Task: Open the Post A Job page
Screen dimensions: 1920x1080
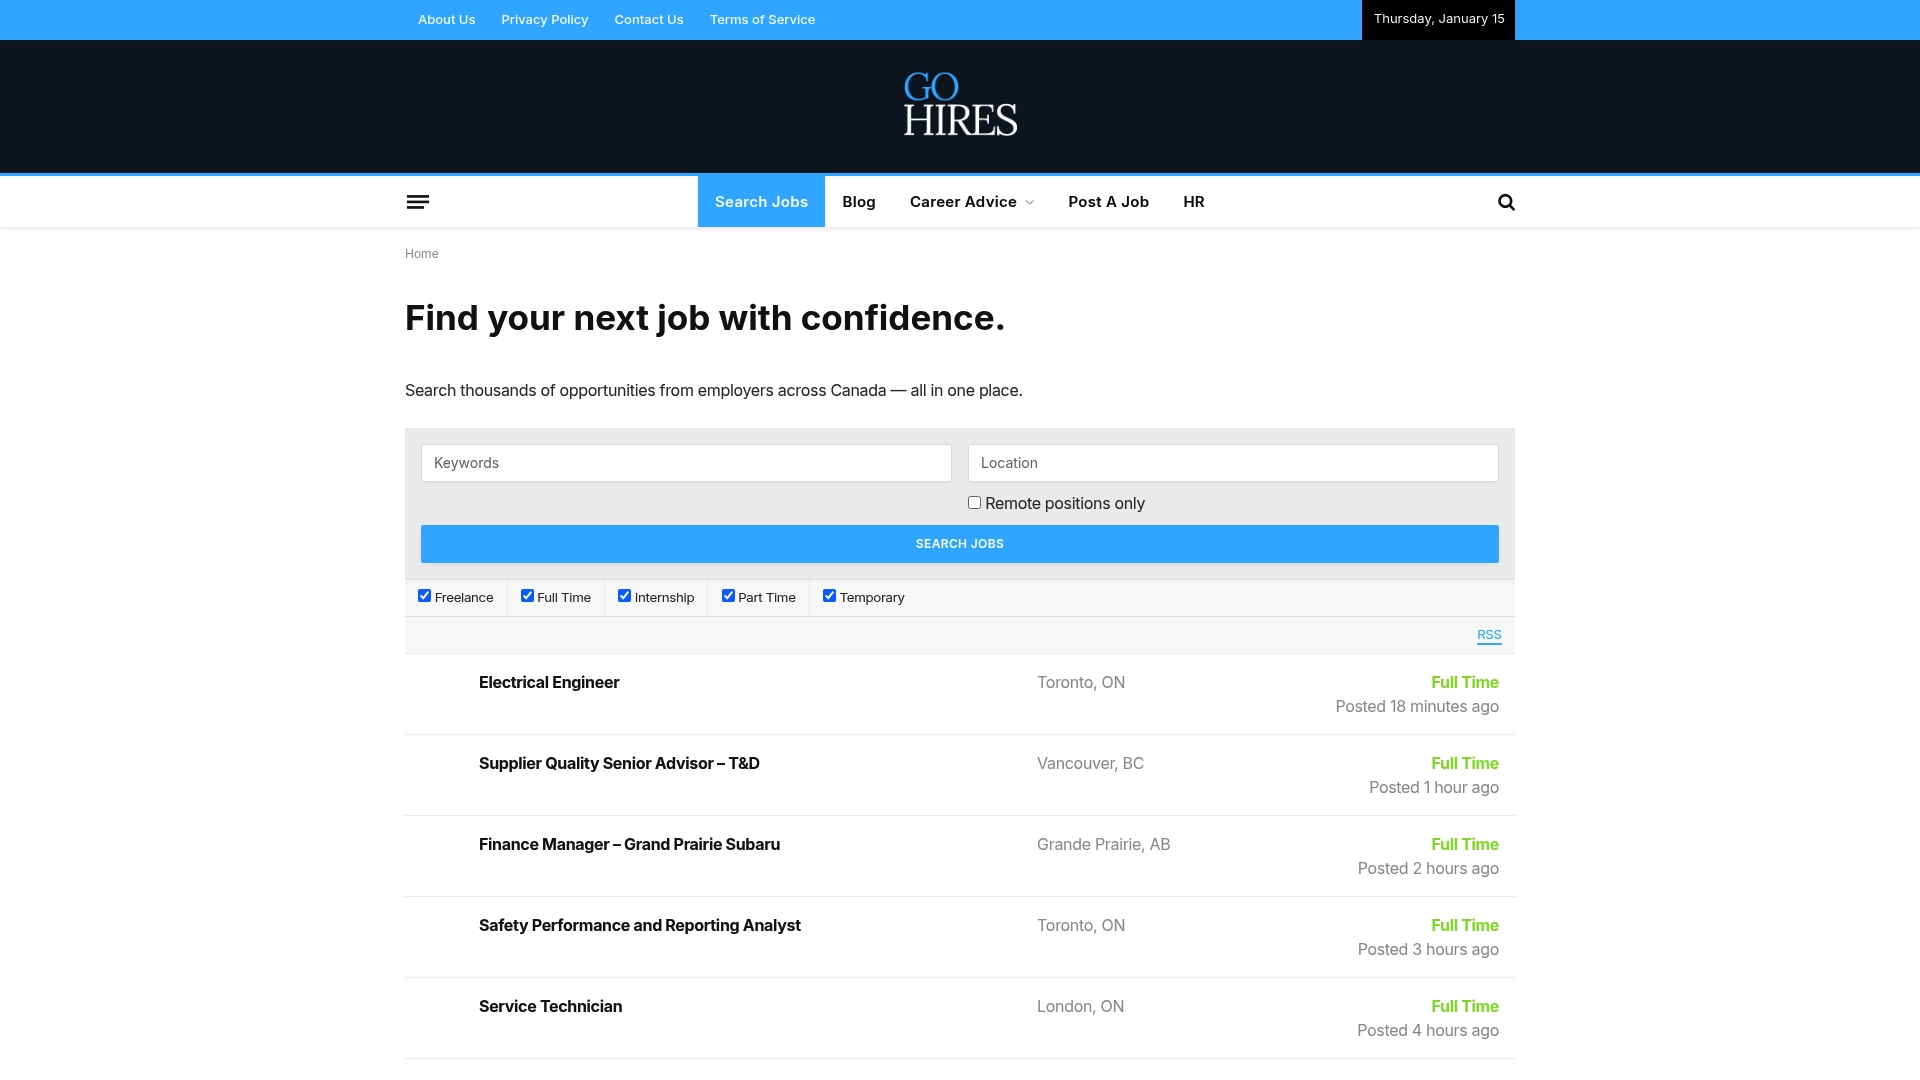Action: coord(1108,201)
